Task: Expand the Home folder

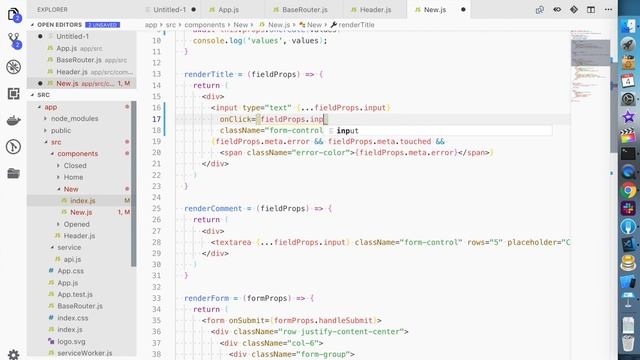Action: pyautogui.click(x=73, y=177)
